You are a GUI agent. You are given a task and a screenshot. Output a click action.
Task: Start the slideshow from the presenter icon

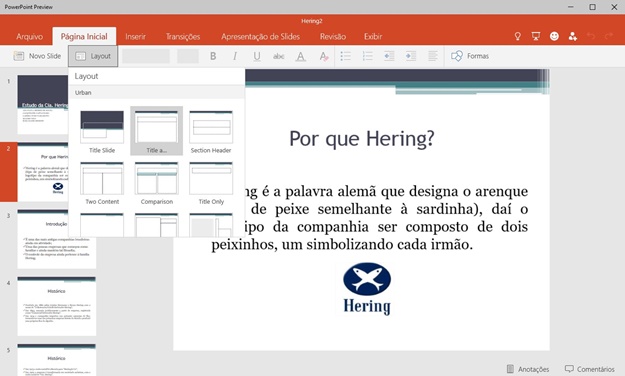click(536, 37)
